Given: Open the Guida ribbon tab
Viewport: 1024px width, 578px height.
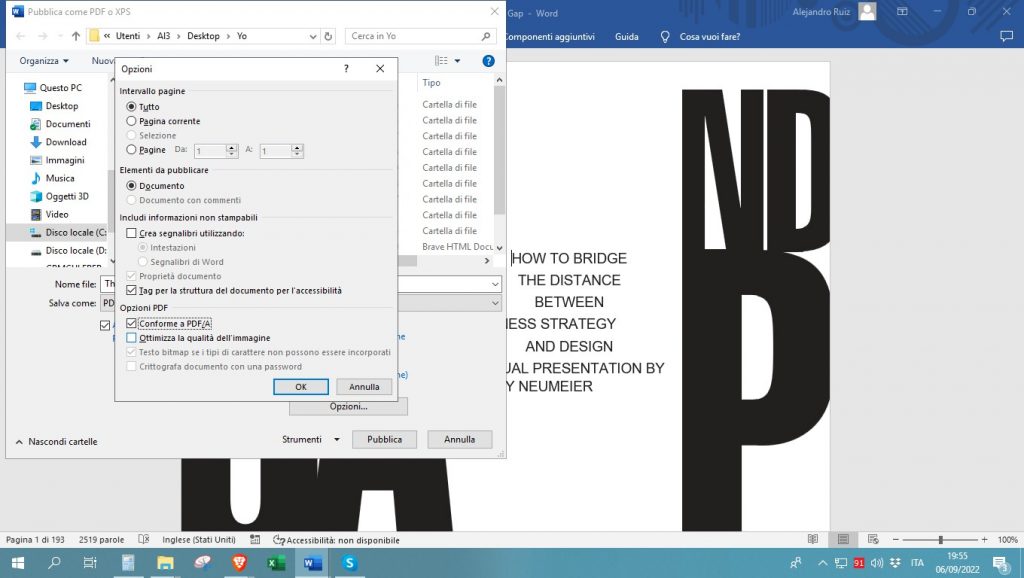Looking at the screenshot, I should point(626,36).
